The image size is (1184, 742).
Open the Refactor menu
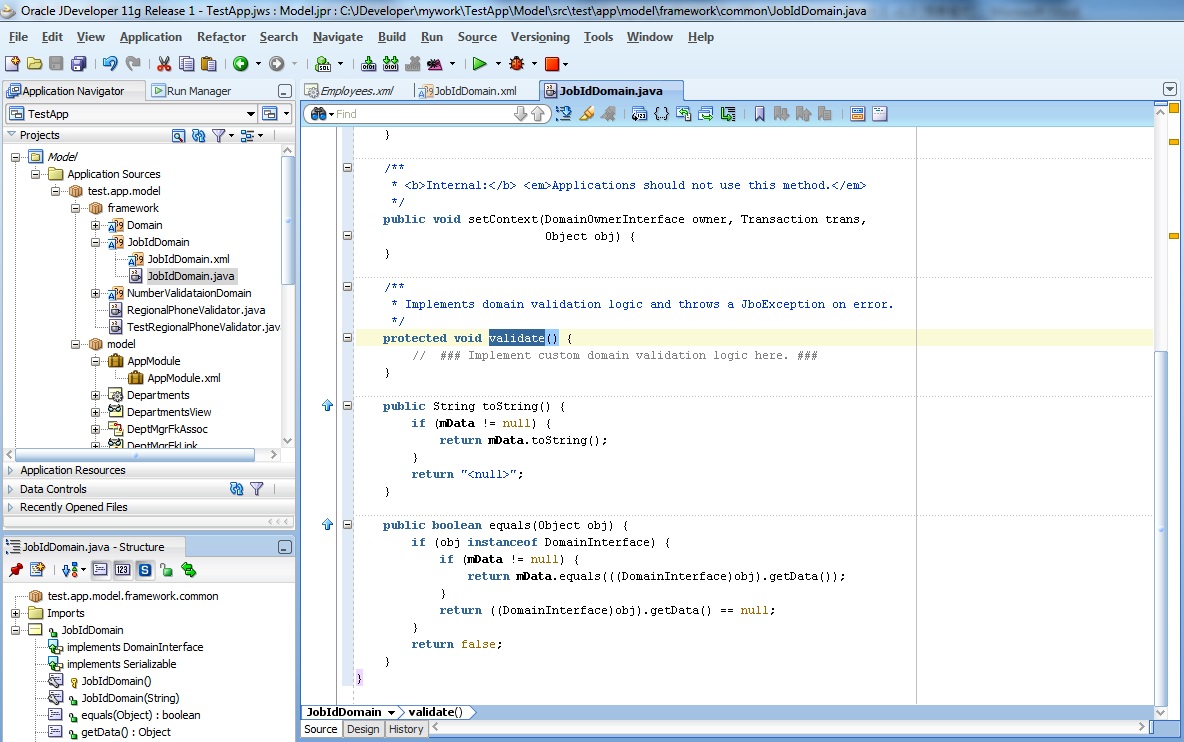[x=221, y=37]
